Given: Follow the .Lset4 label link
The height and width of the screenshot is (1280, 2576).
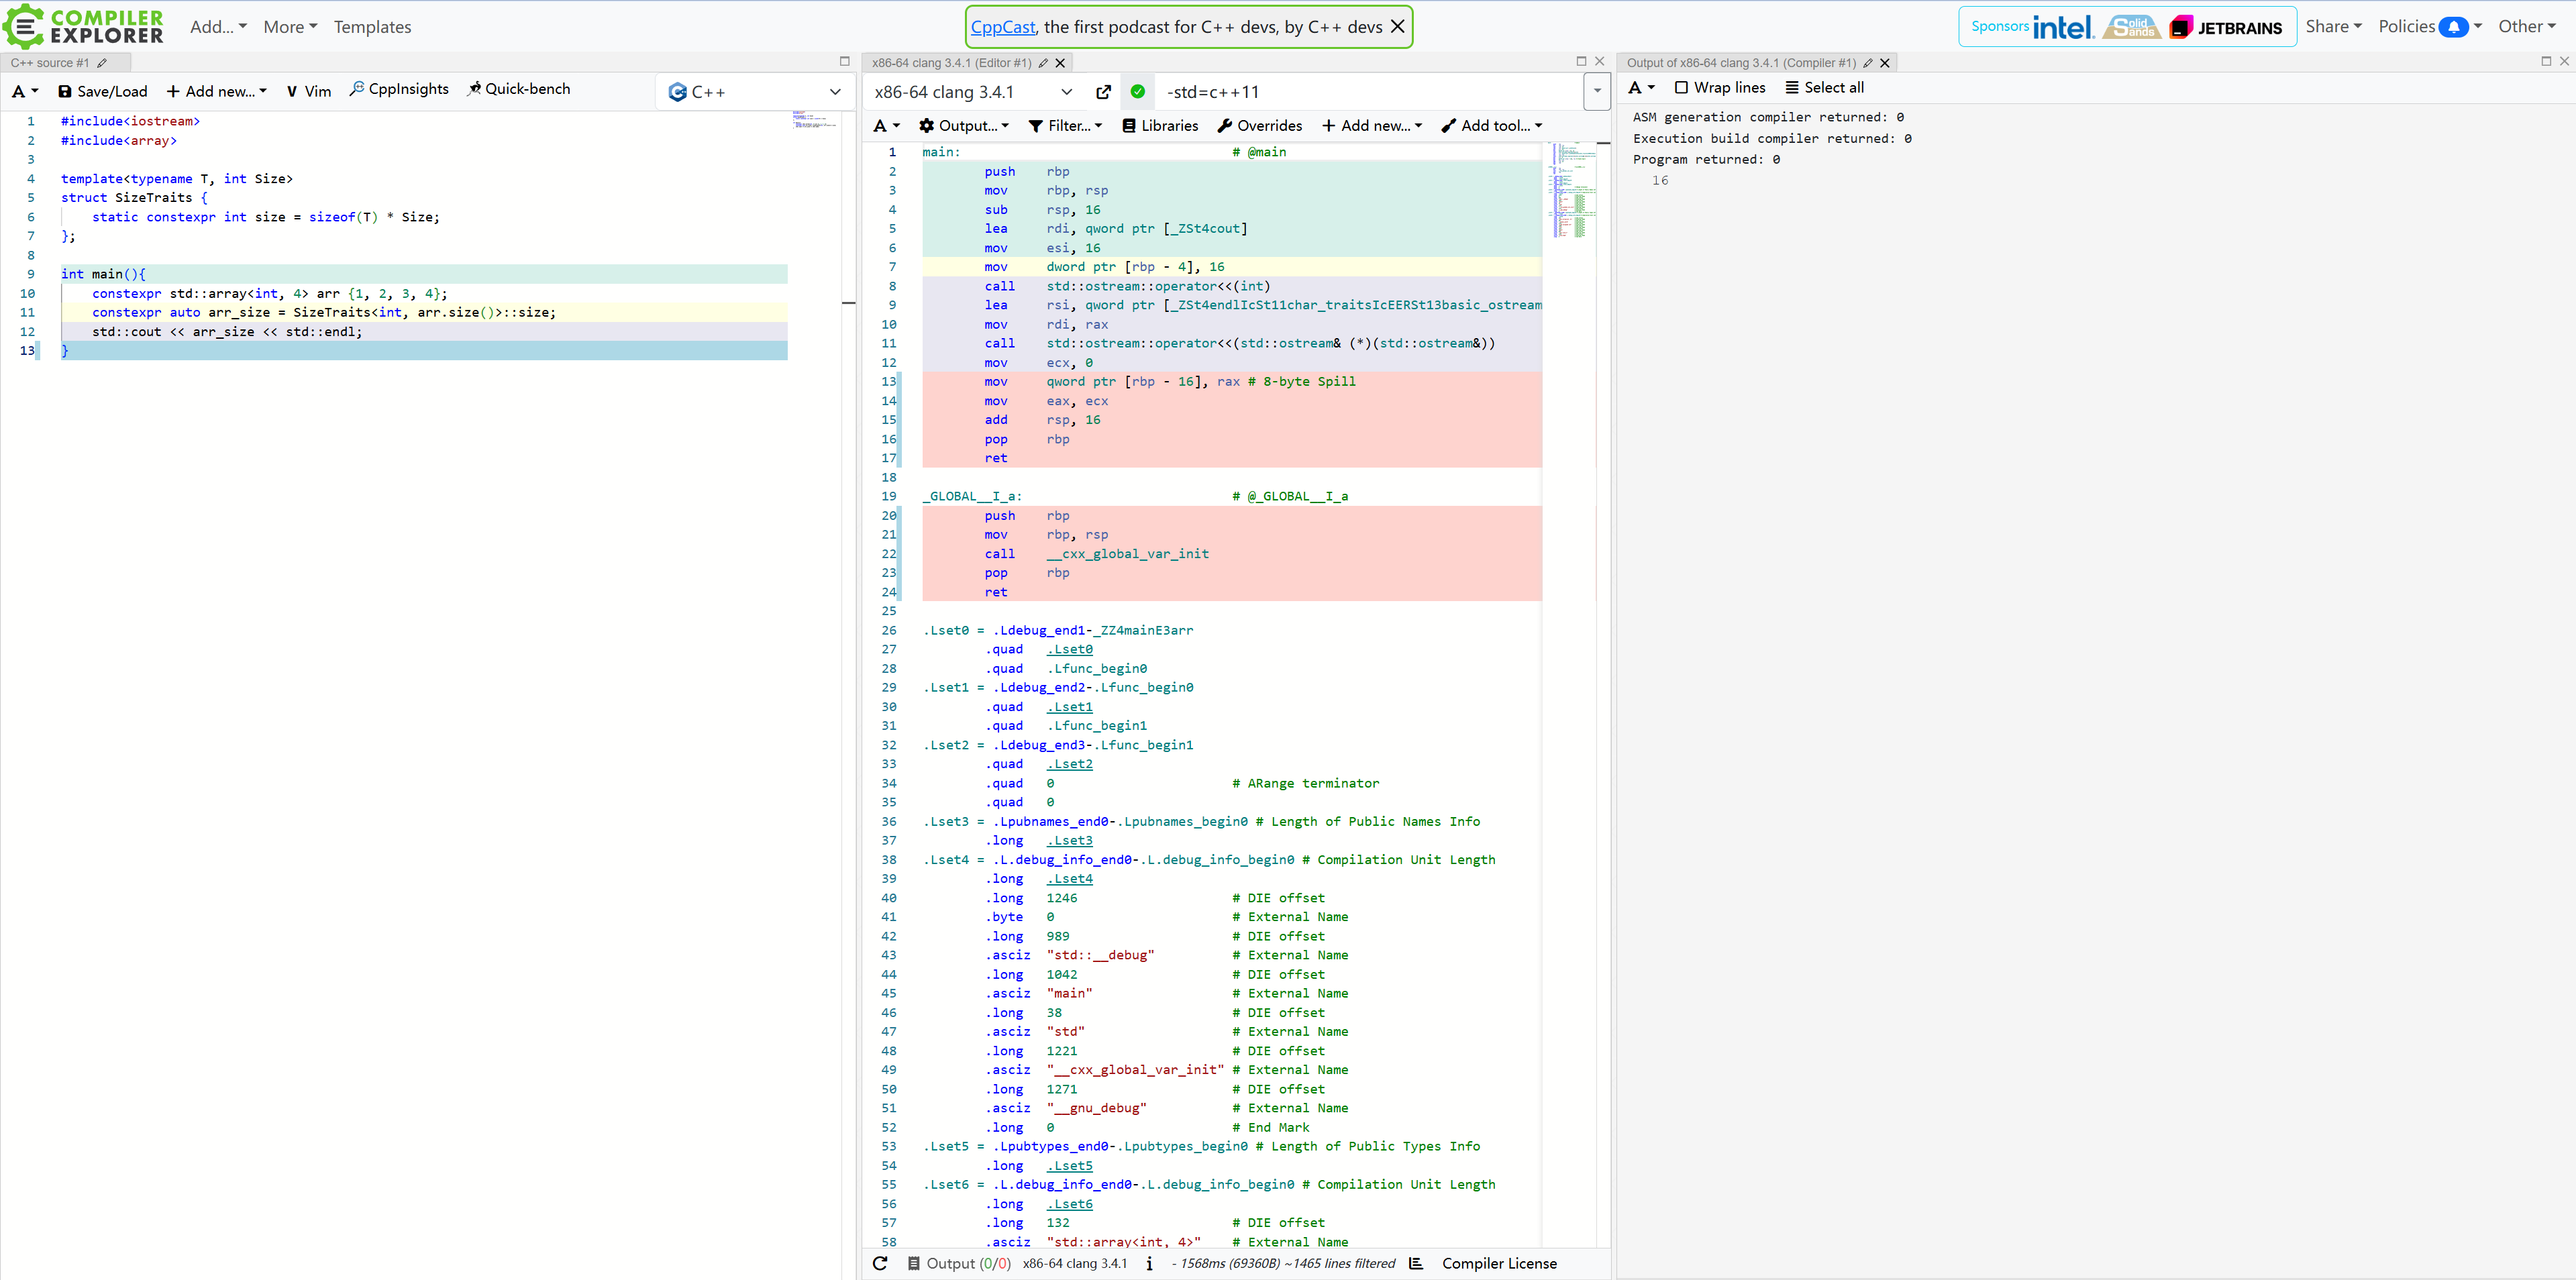Looking at the screenshot, I should pos(1069,879).
